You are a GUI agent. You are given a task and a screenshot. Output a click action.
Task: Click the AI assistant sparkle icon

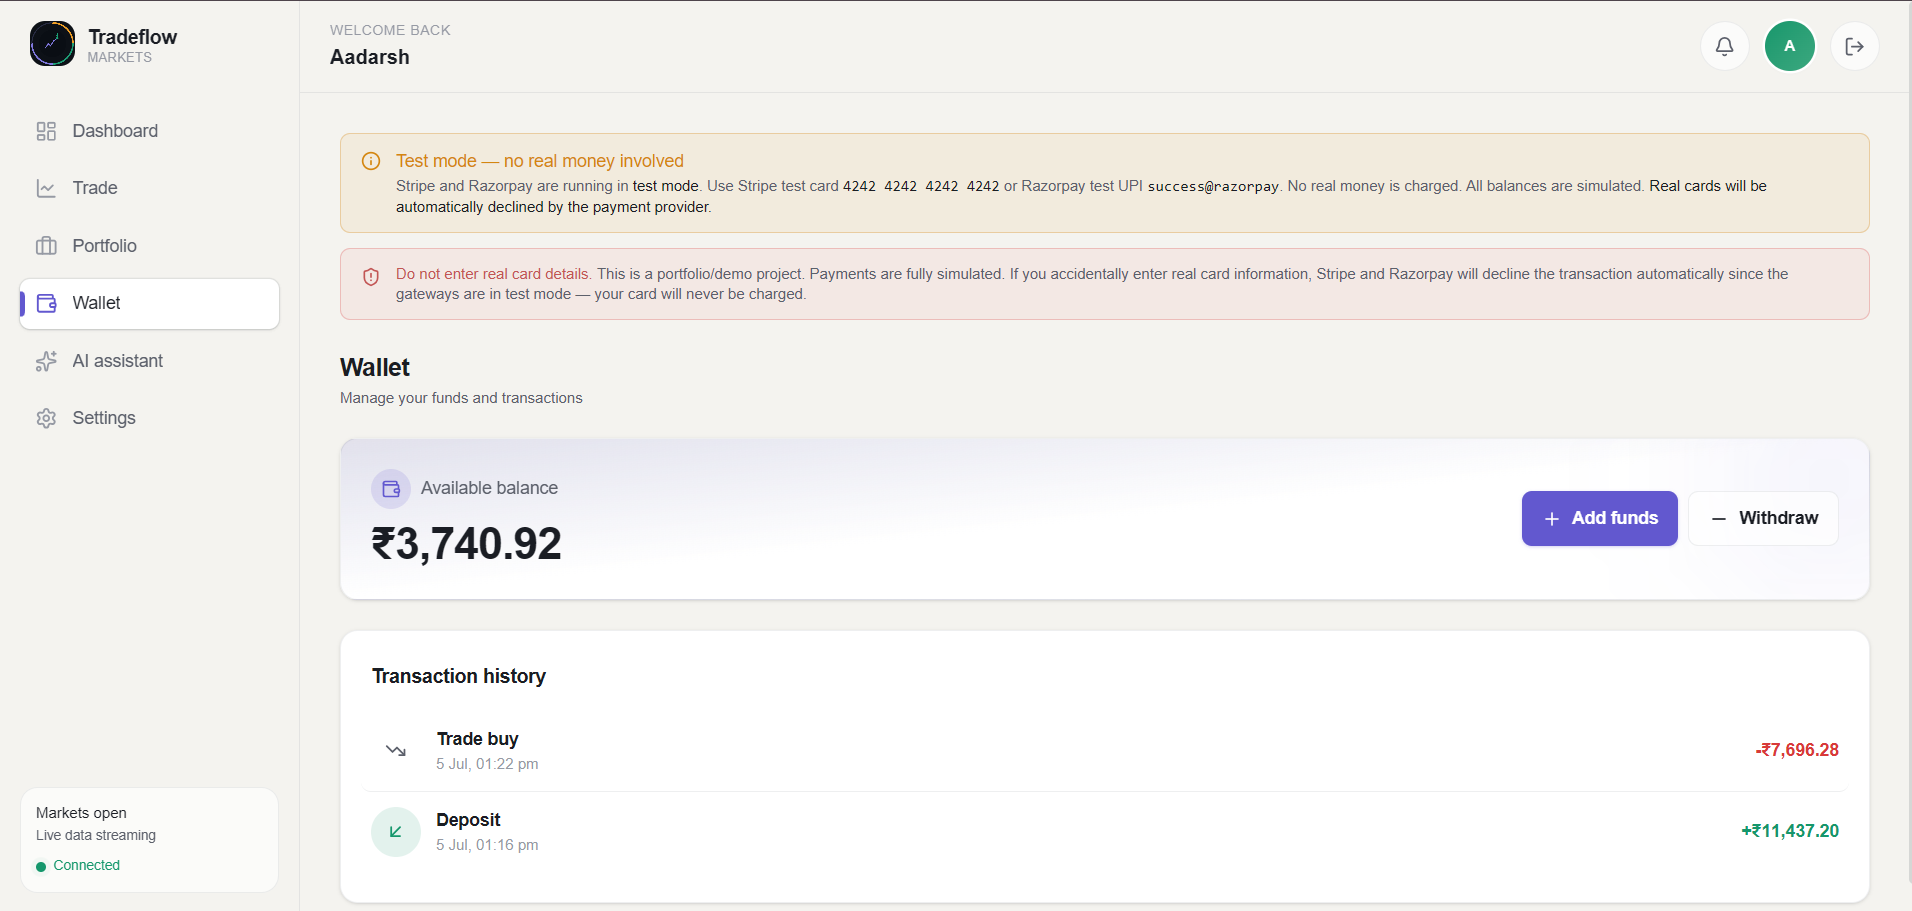[x=46, y=361]
